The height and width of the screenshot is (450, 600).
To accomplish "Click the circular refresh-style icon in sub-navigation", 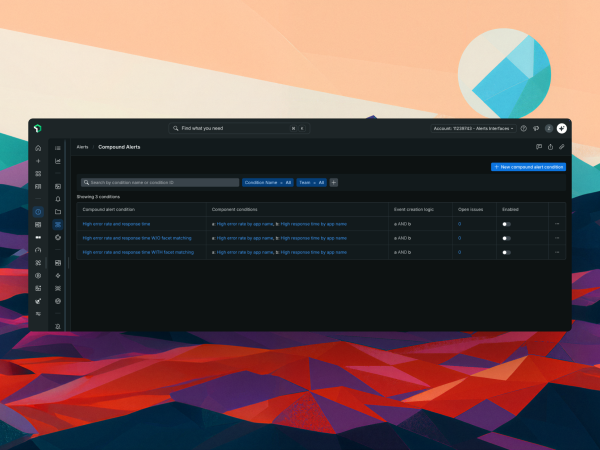I will click(58, 237).
